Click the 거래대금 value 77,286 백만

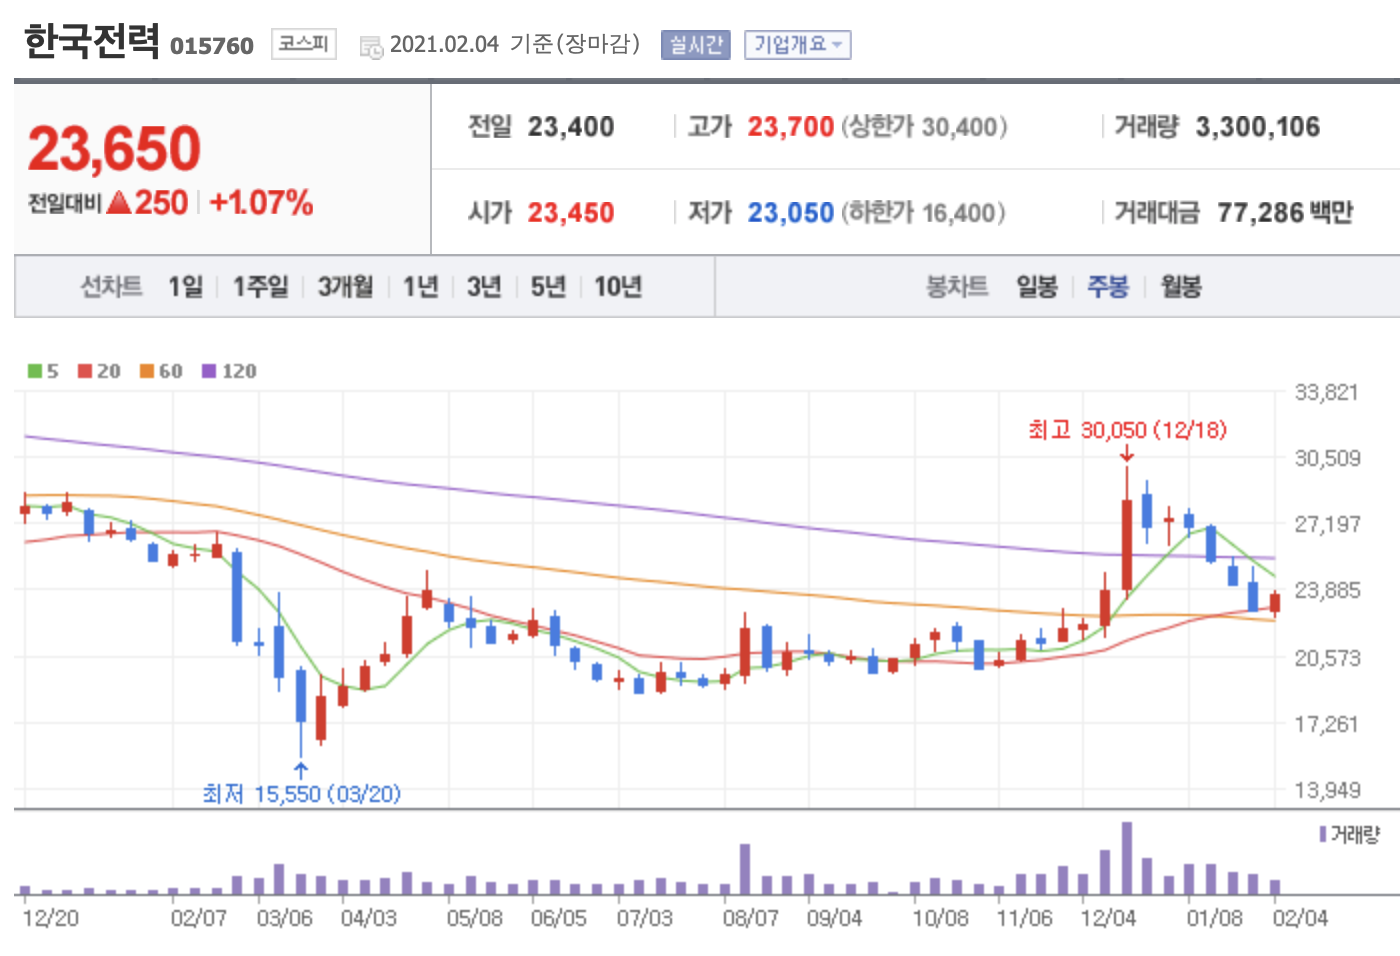[x=1285, y=213]
